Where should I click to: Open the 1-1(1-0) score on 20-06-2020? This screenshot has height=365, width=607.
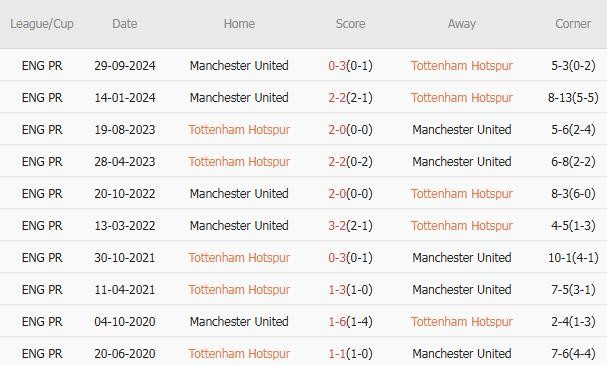[x=350, y=353]
